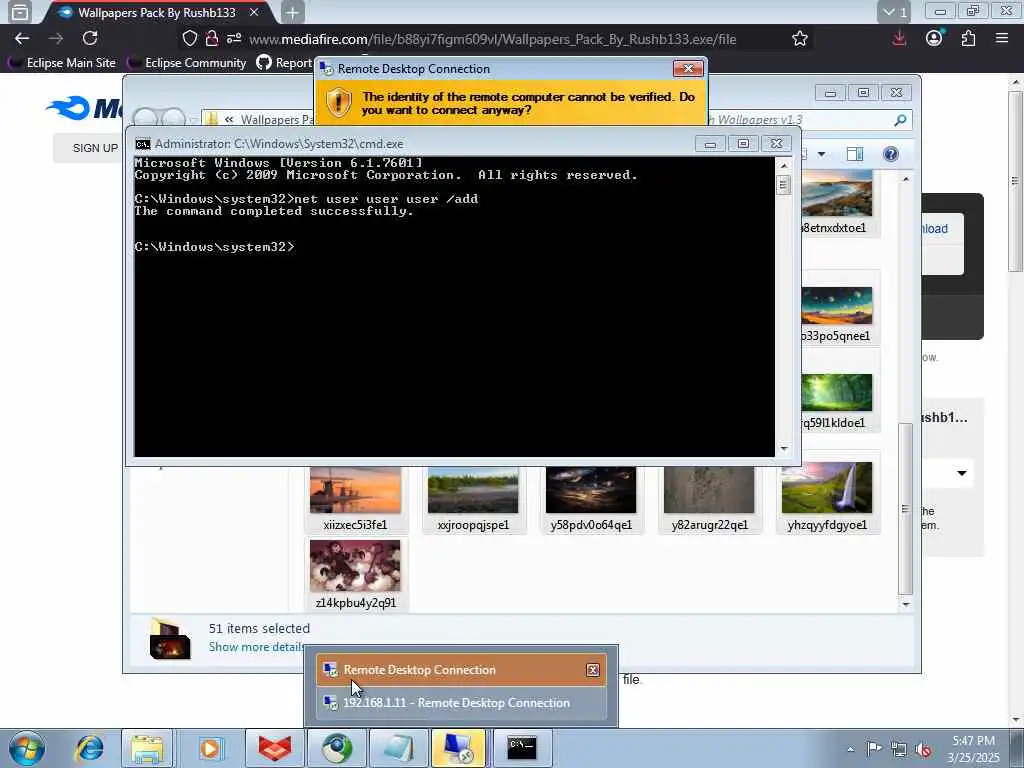The width and height of the screenshot is (1024, 768).
Task: Open Windows Explorer from the taskbar
Action: [148, 748]
